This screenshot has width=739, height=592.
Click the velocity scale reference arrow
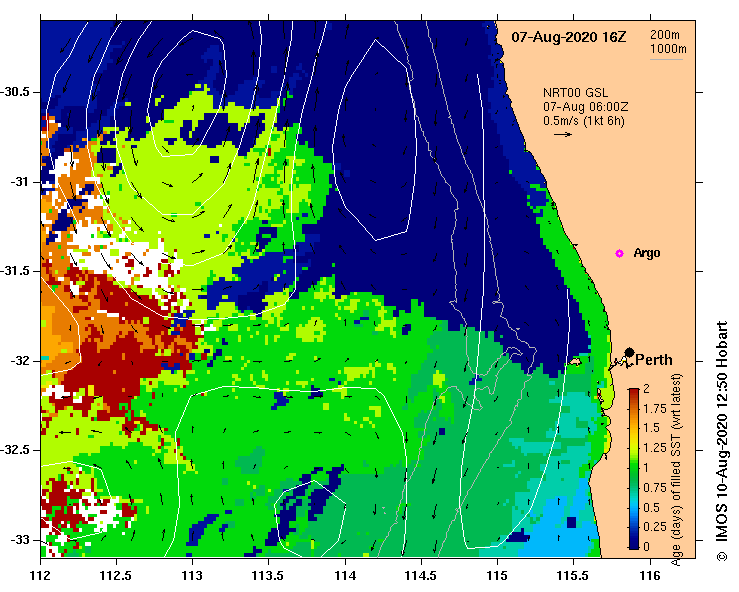[563, 134]
